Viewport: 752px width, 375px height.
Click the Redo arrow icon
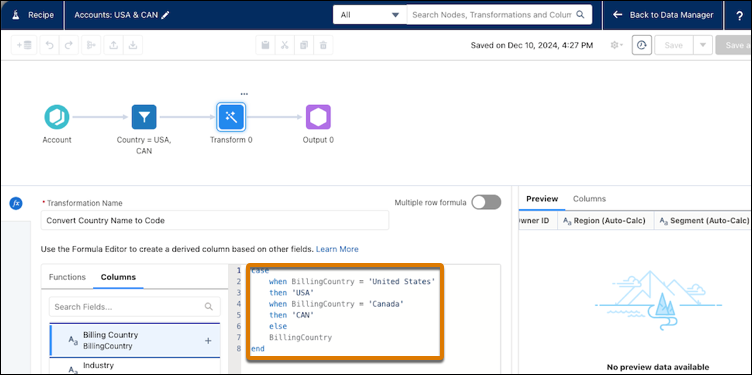click(x=68, y=45)
